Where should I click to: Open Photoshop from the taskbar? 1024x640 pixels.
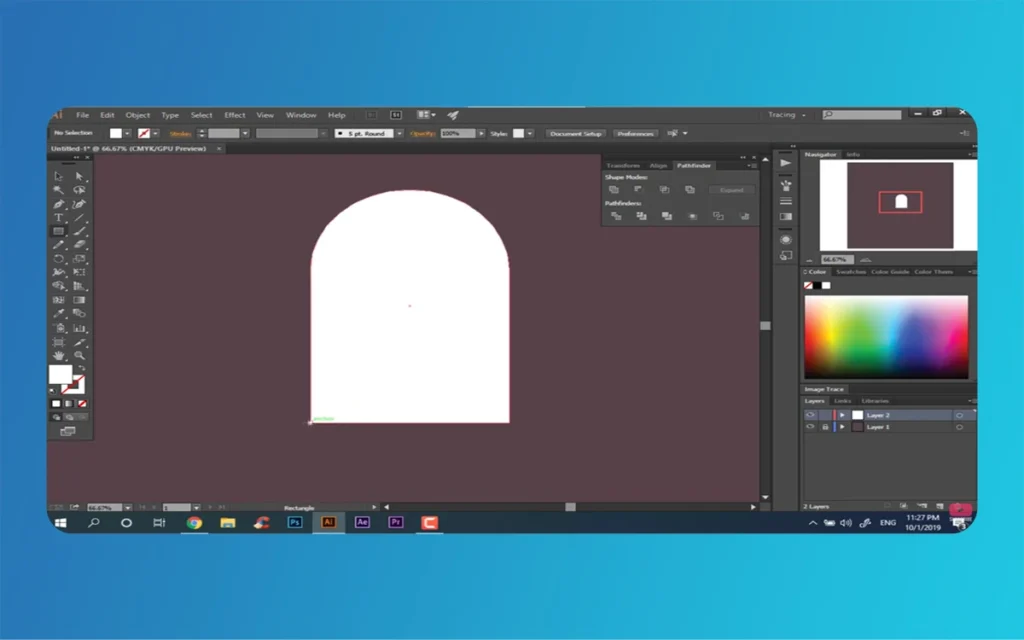point(295,522)
